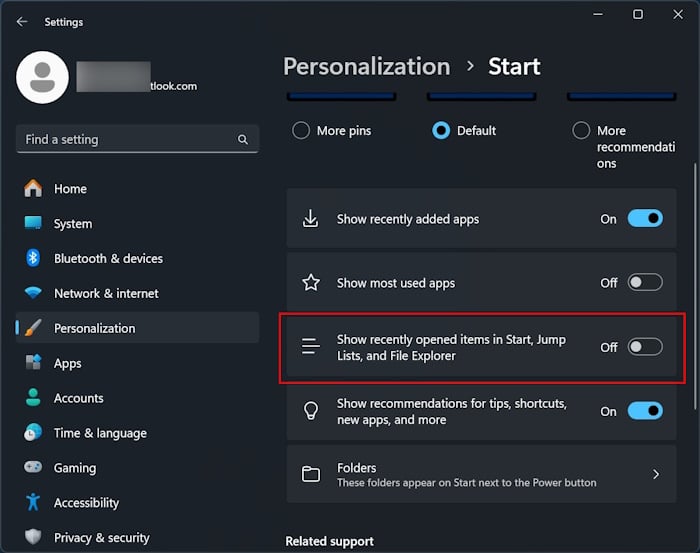
Task: Open the user profile avatar
Action: 42,77
